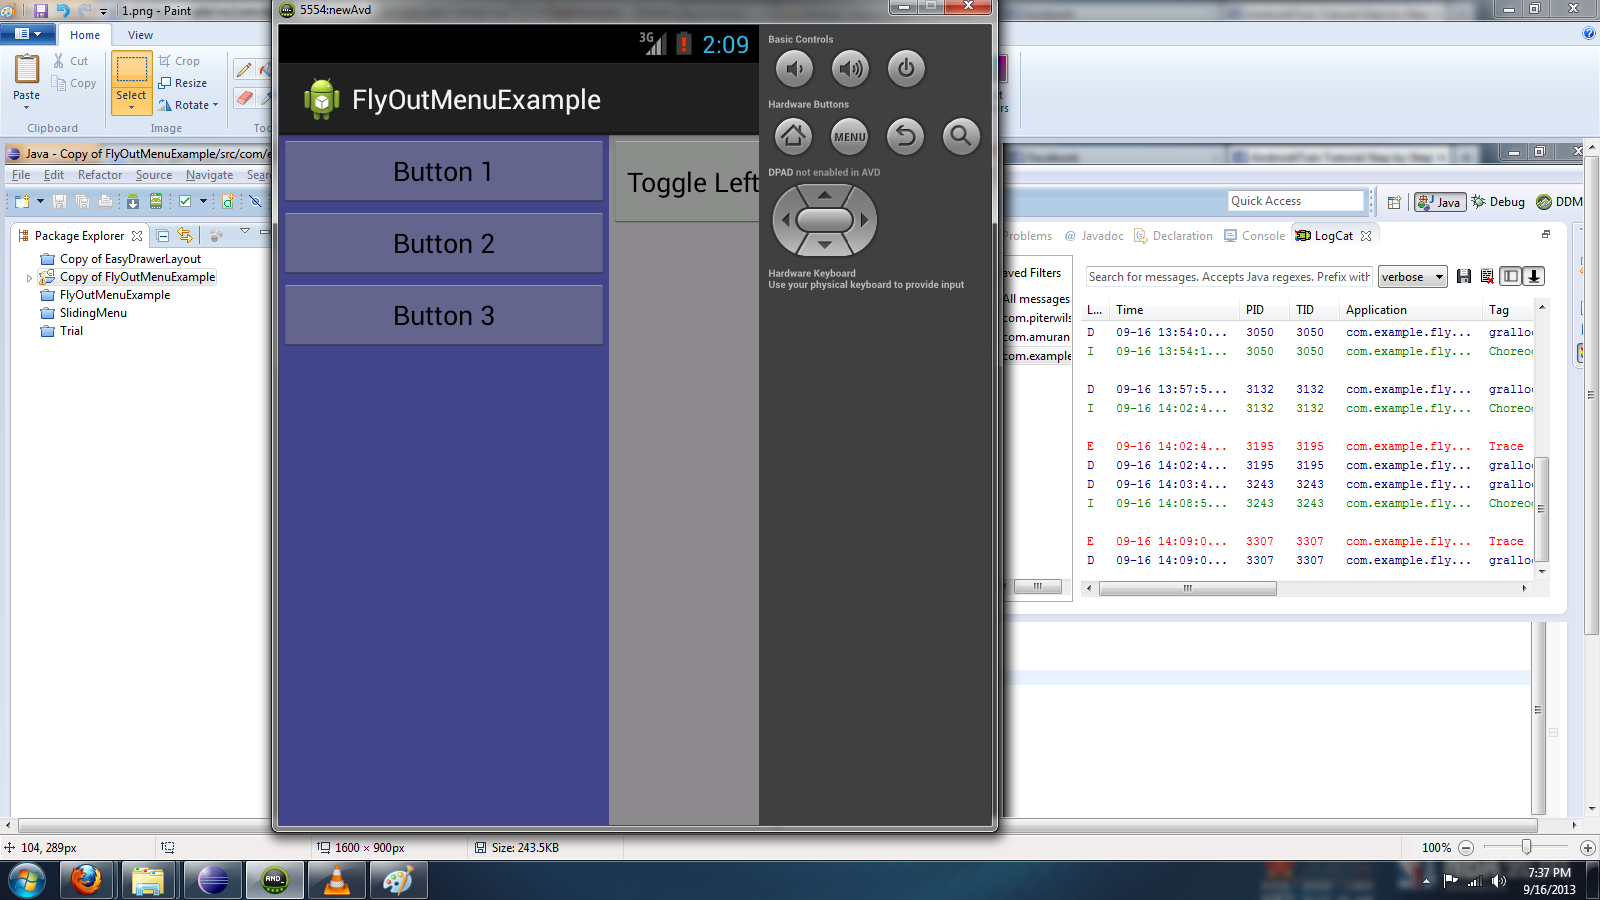The width and height of the screenshot is (1600, 900).
Task: Tap the Toggle Left button in the app
Action: tap(687, 181)
